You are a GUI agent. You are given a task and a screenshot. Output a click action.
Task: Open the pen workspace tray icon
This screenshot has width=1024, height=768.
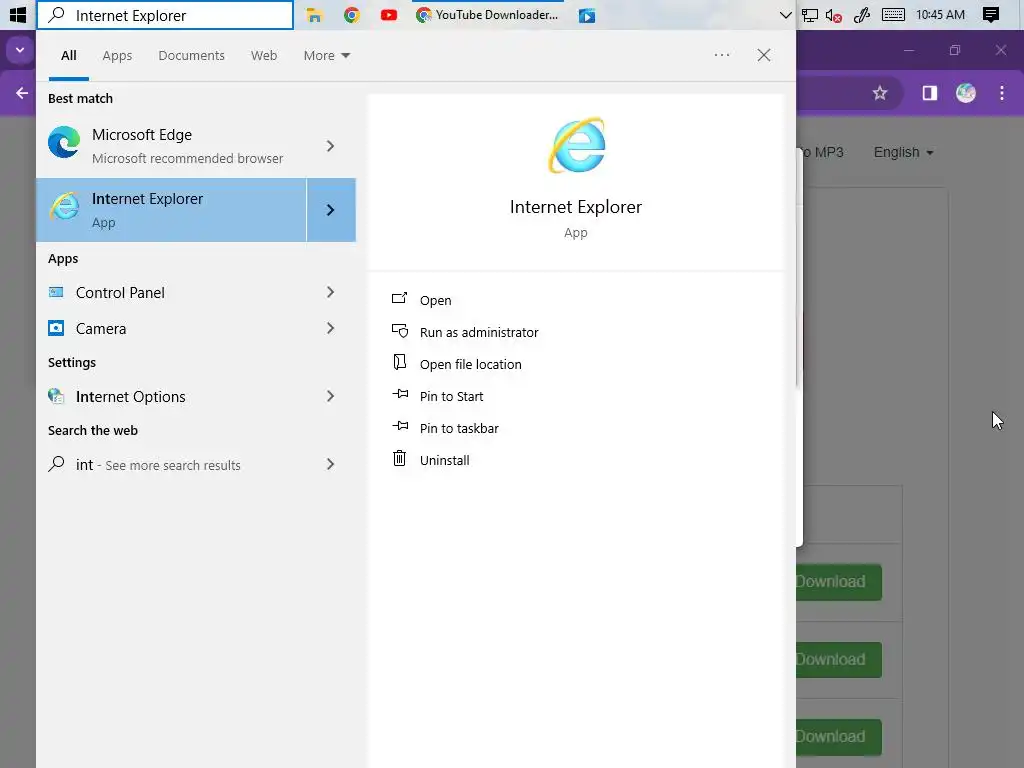[862, 15]
